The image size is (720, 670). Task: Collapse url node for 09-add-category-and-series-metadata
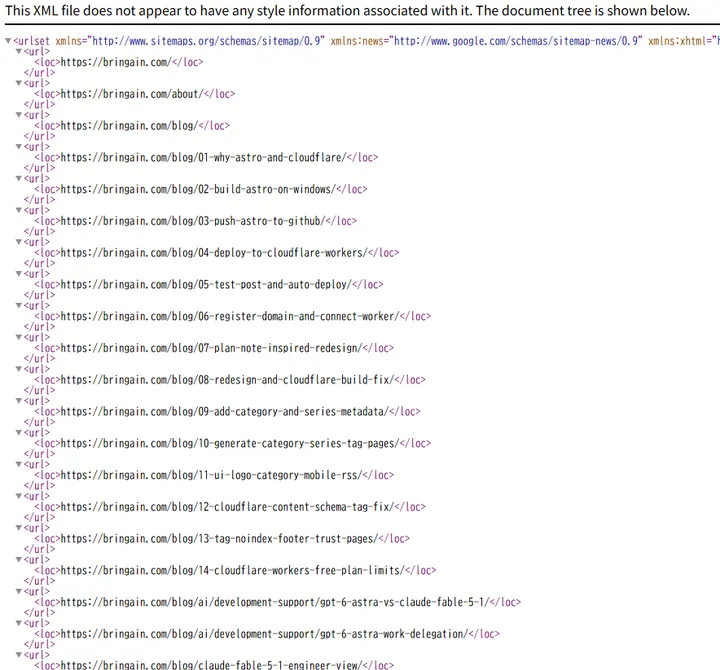(x=19, y=400)
